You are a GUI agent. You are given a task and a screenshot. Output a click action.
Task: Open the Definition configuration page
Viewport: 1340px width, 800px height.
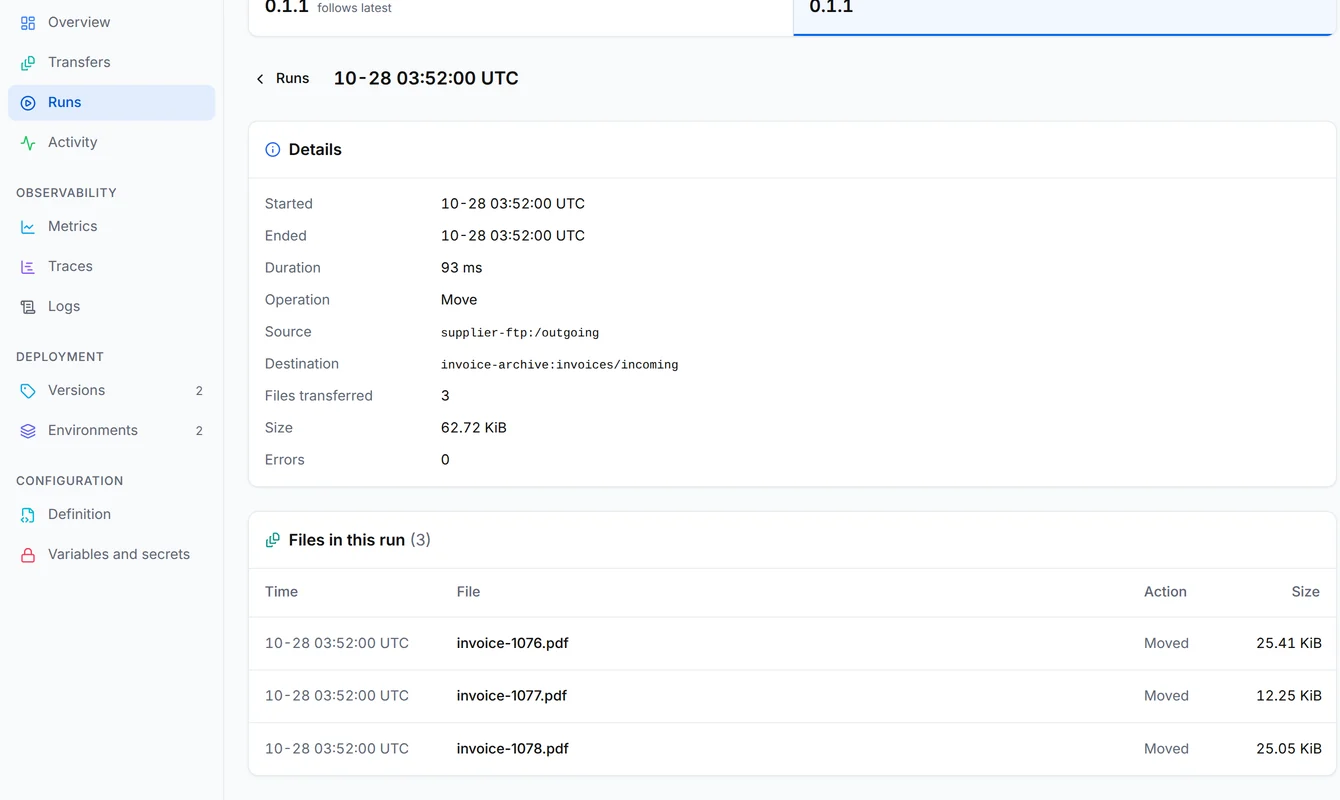[x=111, y=514]
